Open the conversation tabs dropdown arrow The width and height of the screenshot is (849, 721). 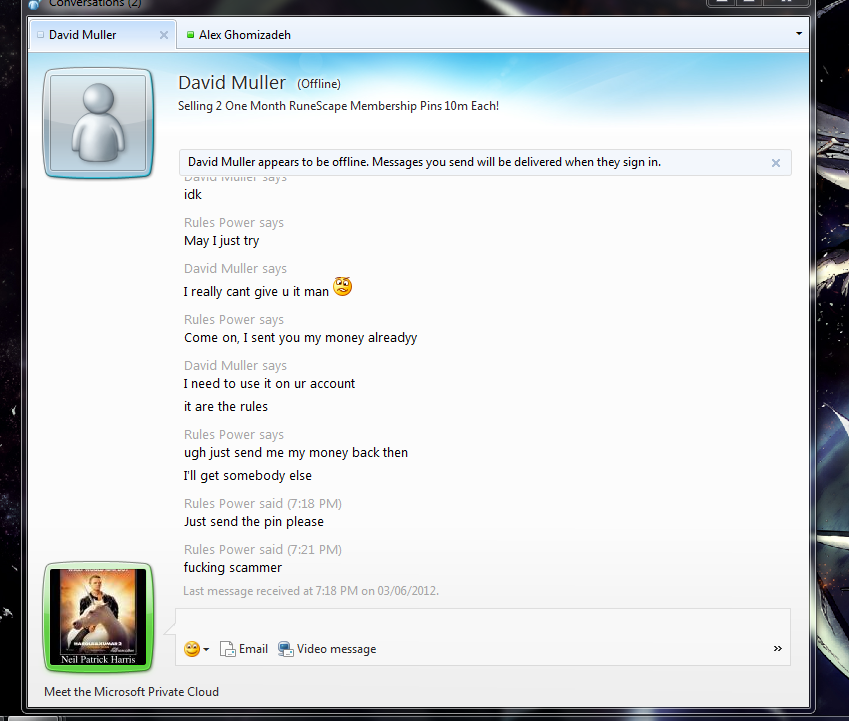[799, 34]
